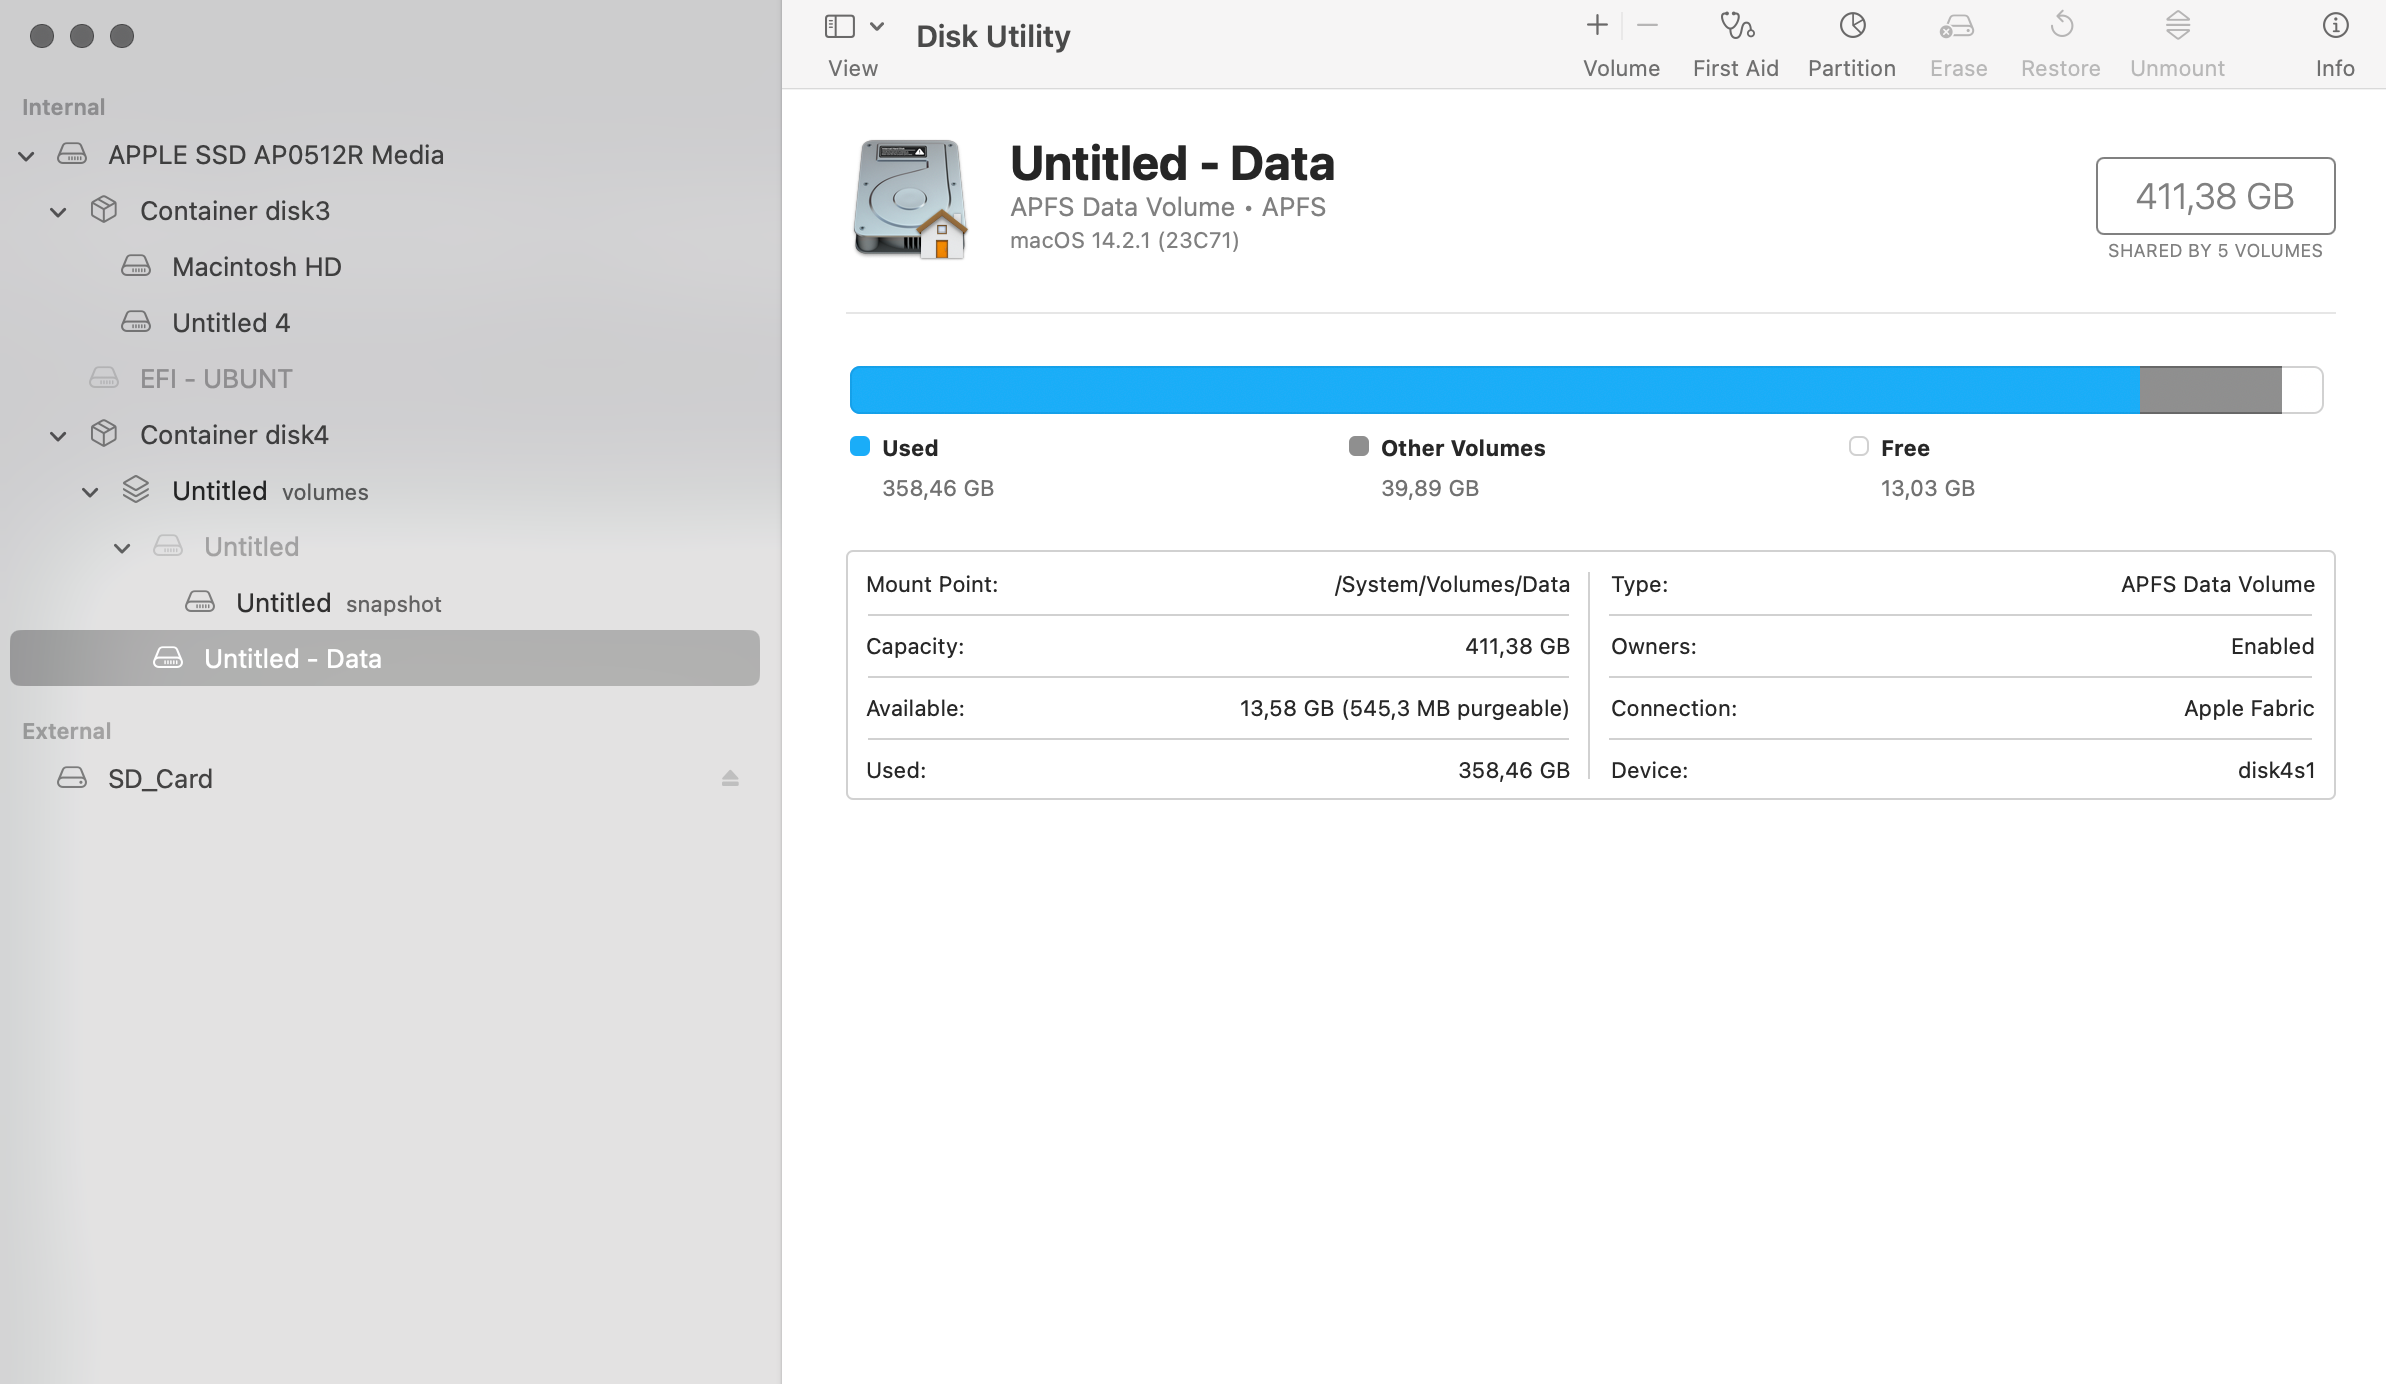Viewport: 2386px width, 1384px height.
Task: Click the Info toolbar icon
Action: click(2335, 27)
